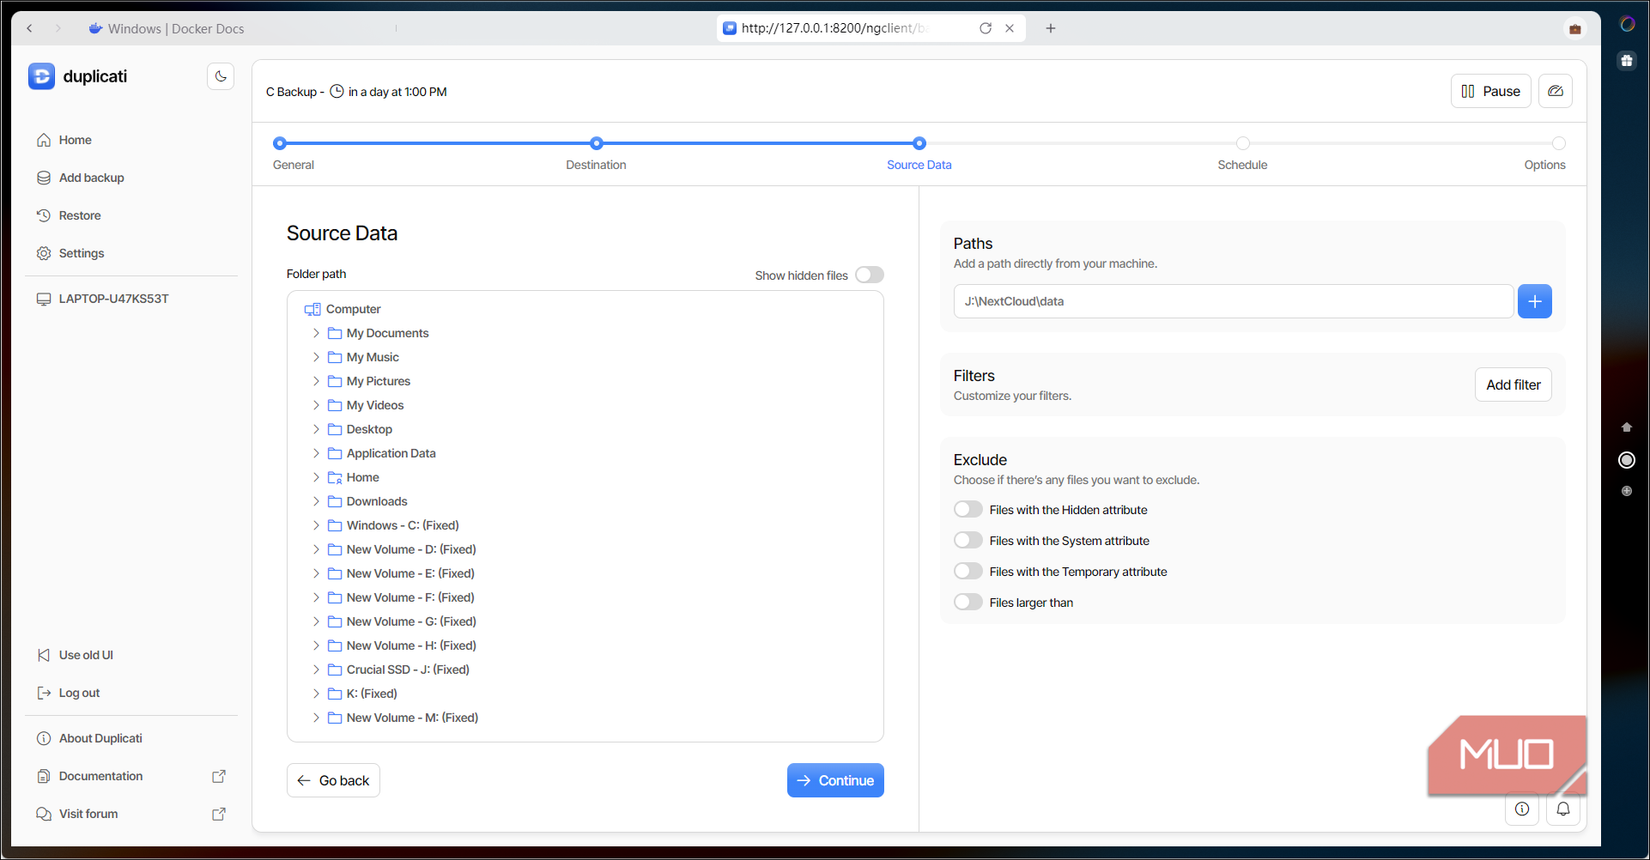Click the sidebar home icon at right edge

point(1627,427)
